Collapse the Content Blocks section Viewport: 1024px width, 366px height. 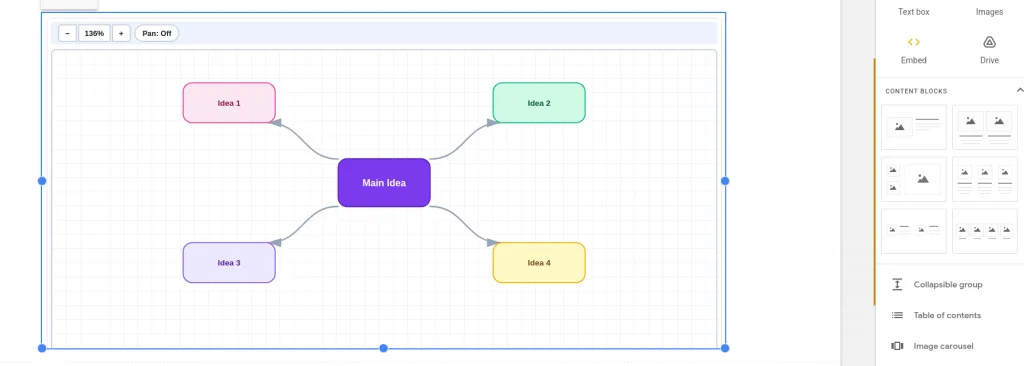(x=1019, y=90)
